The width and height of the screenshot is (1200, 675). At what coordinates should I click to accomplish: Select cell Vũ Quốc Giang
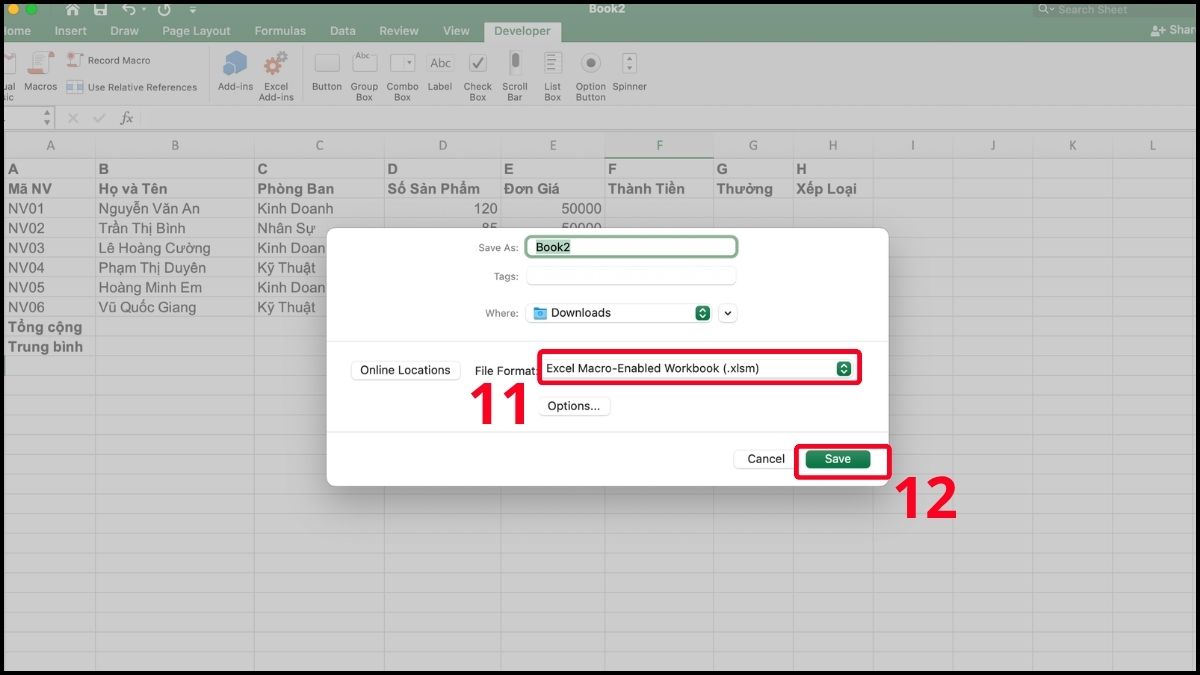tap(175, 307)
